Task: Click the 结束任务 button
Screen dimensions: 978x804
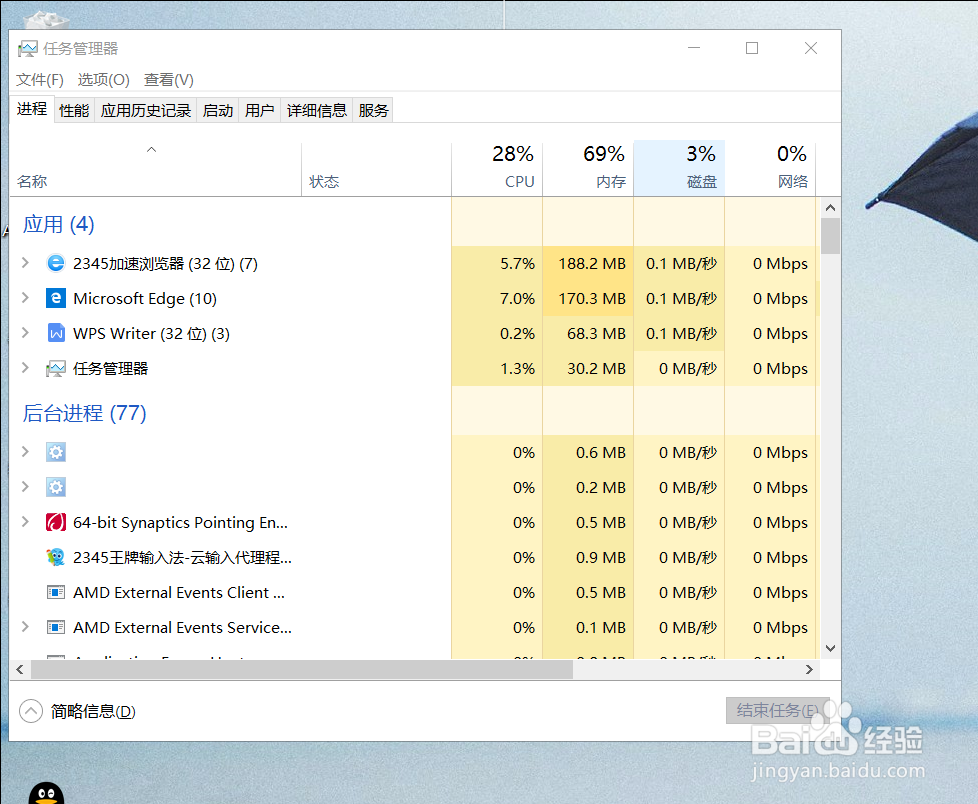Action: (x=777, y=710)
